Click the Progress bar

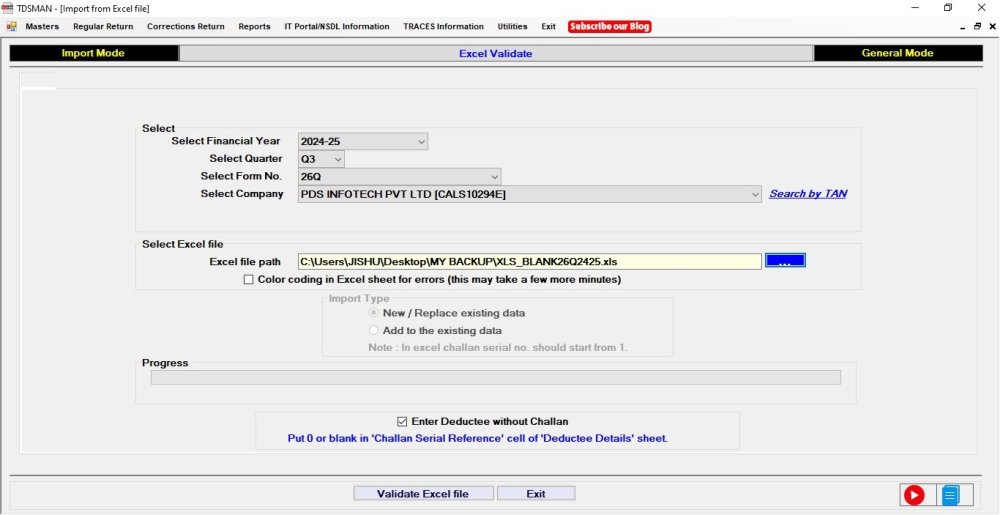(x=496, y=377)
